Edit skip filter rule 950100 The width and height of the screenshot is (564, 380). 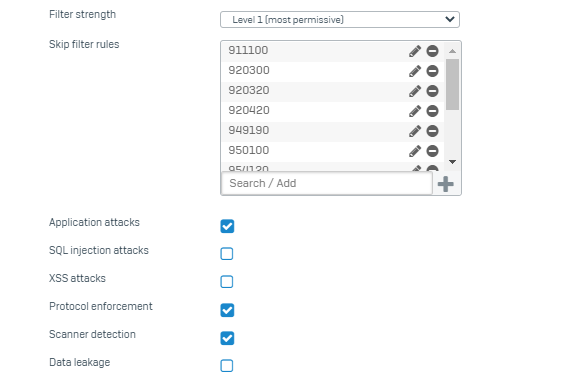click(415, 151)
